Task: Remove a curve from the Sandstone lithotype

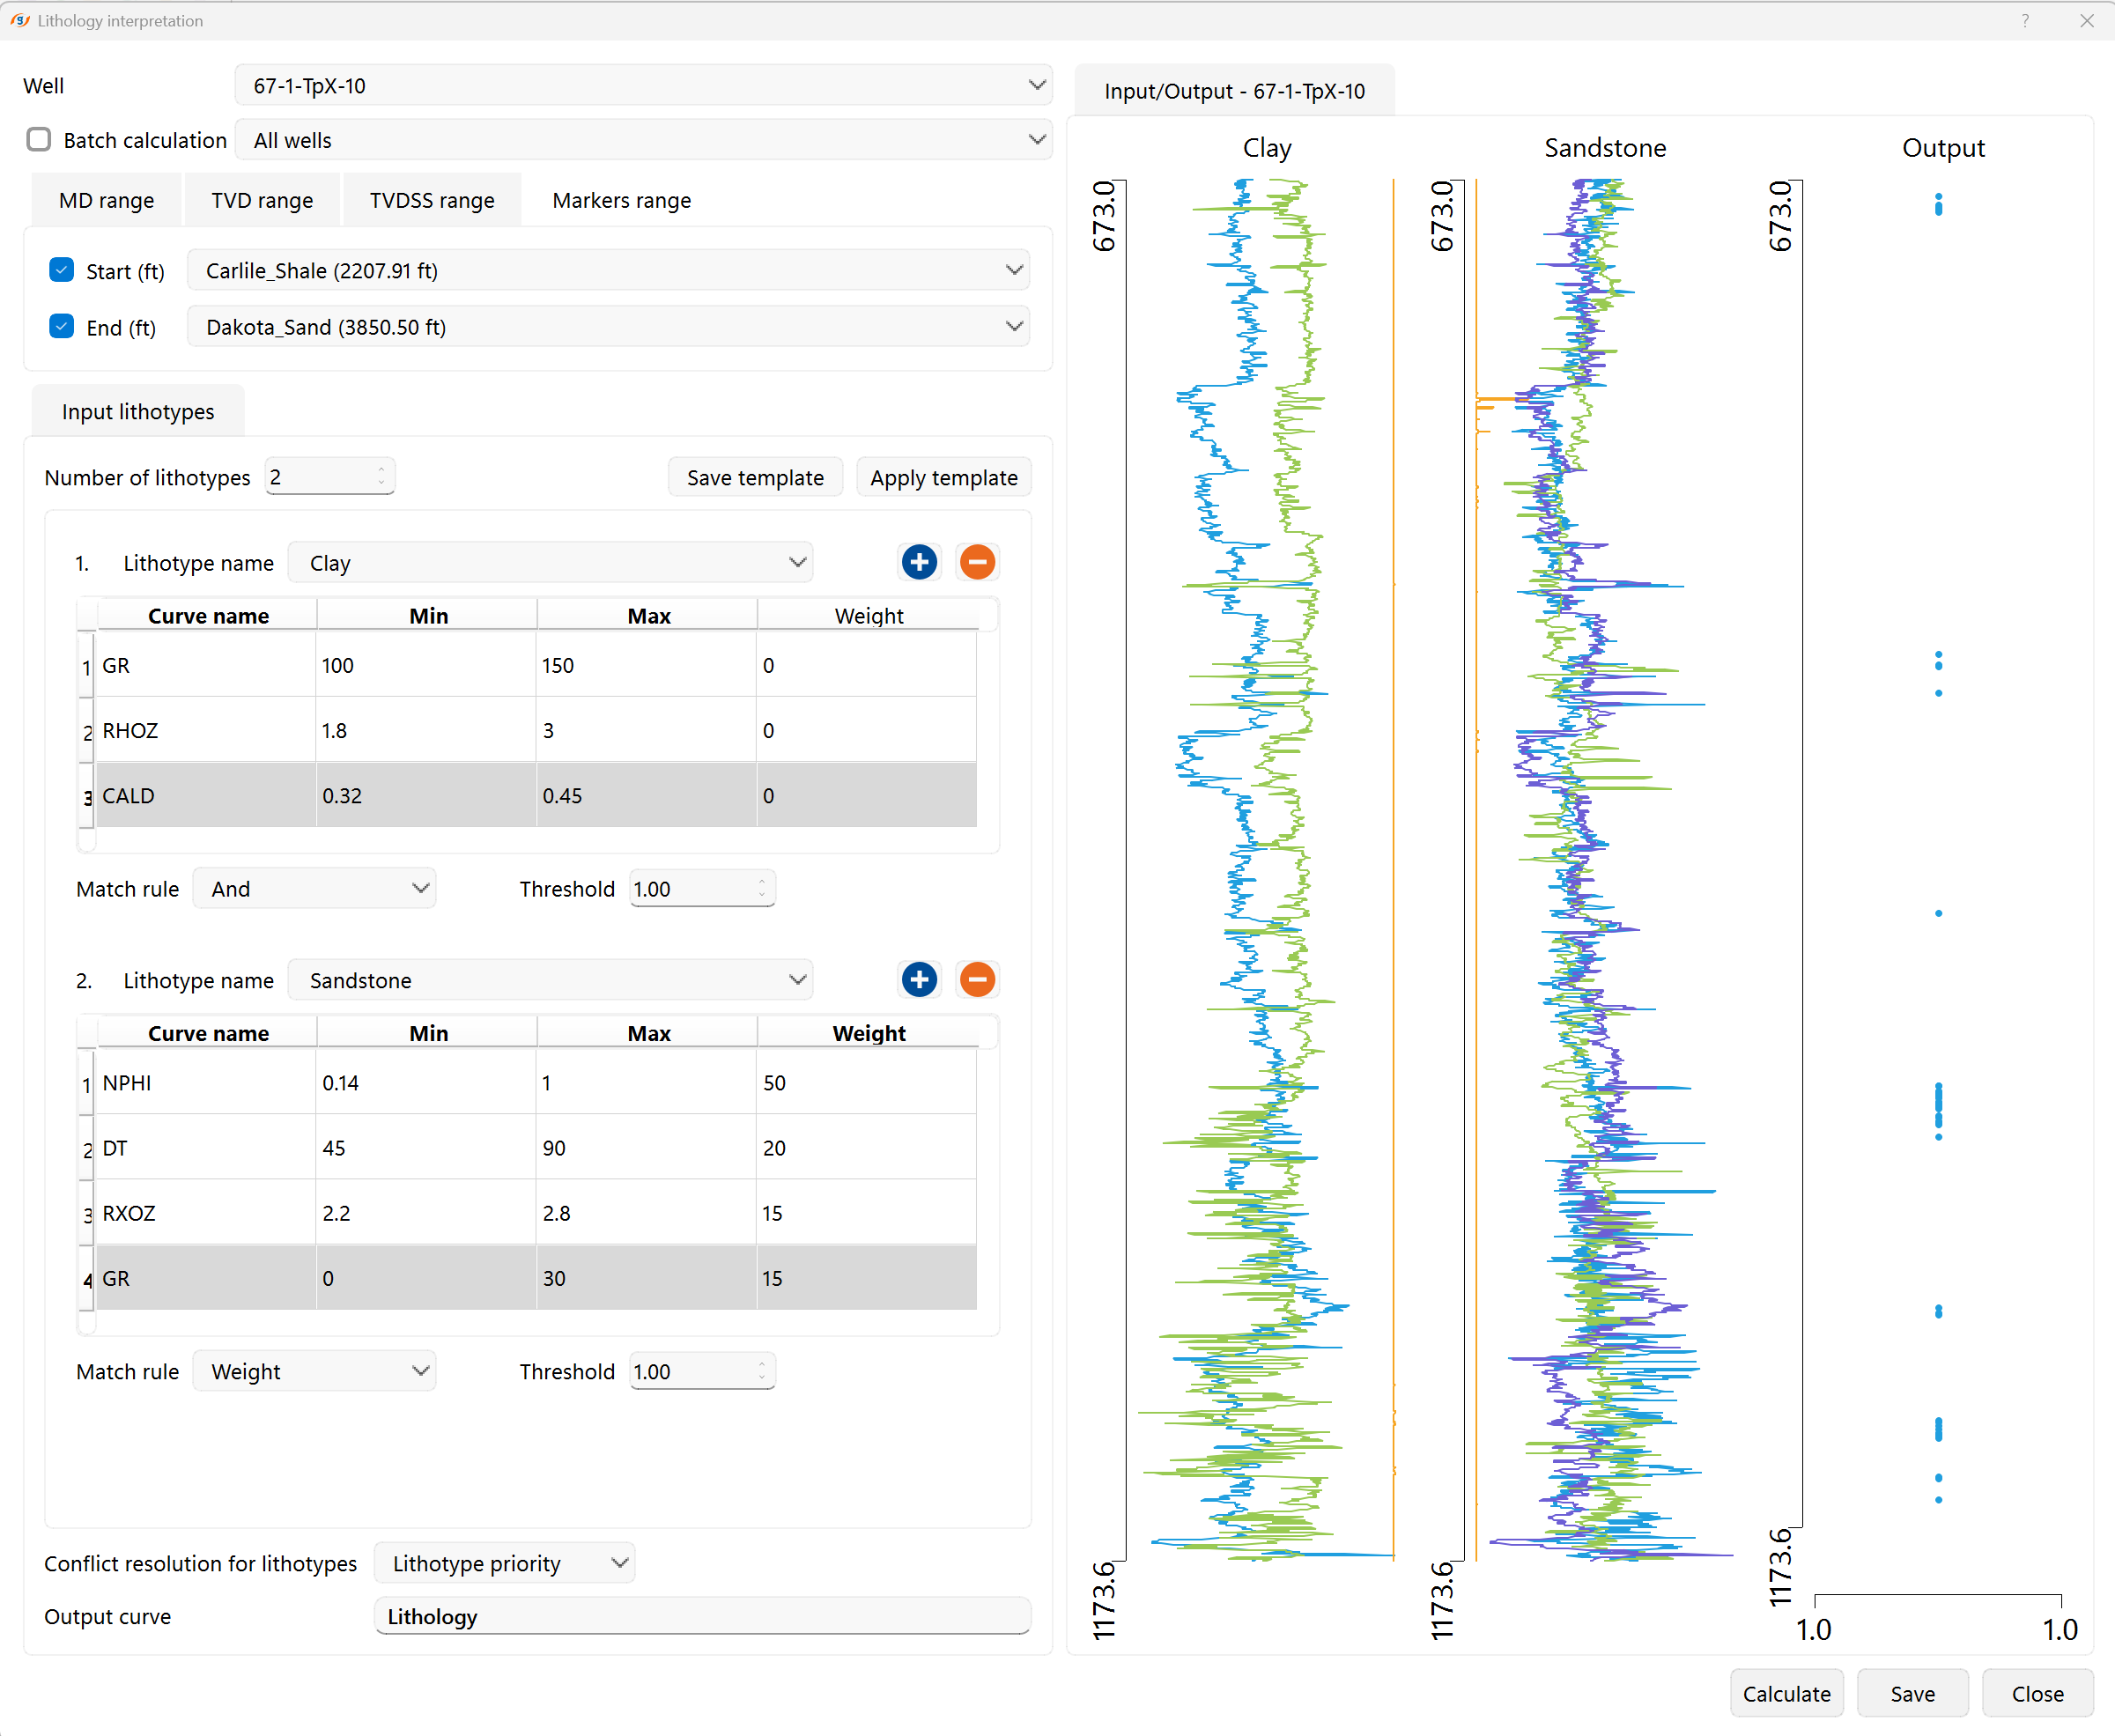Action: pyautogui.click(x=977, y=979)
